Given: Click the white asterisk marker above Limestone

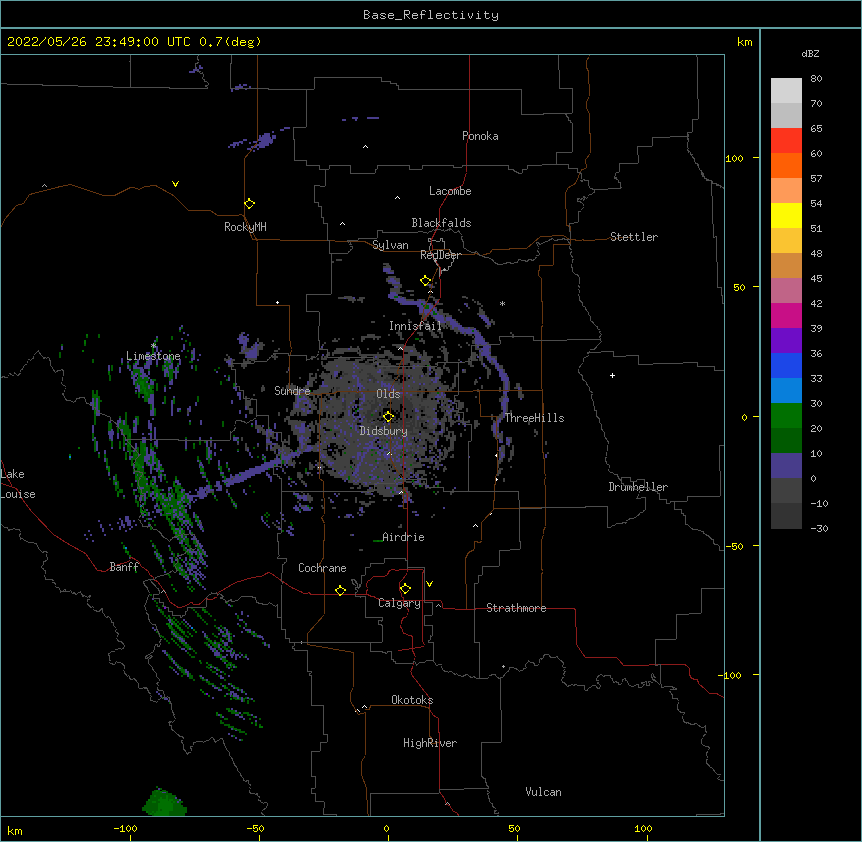Looking at the screenshot, I should click(154, 346).
